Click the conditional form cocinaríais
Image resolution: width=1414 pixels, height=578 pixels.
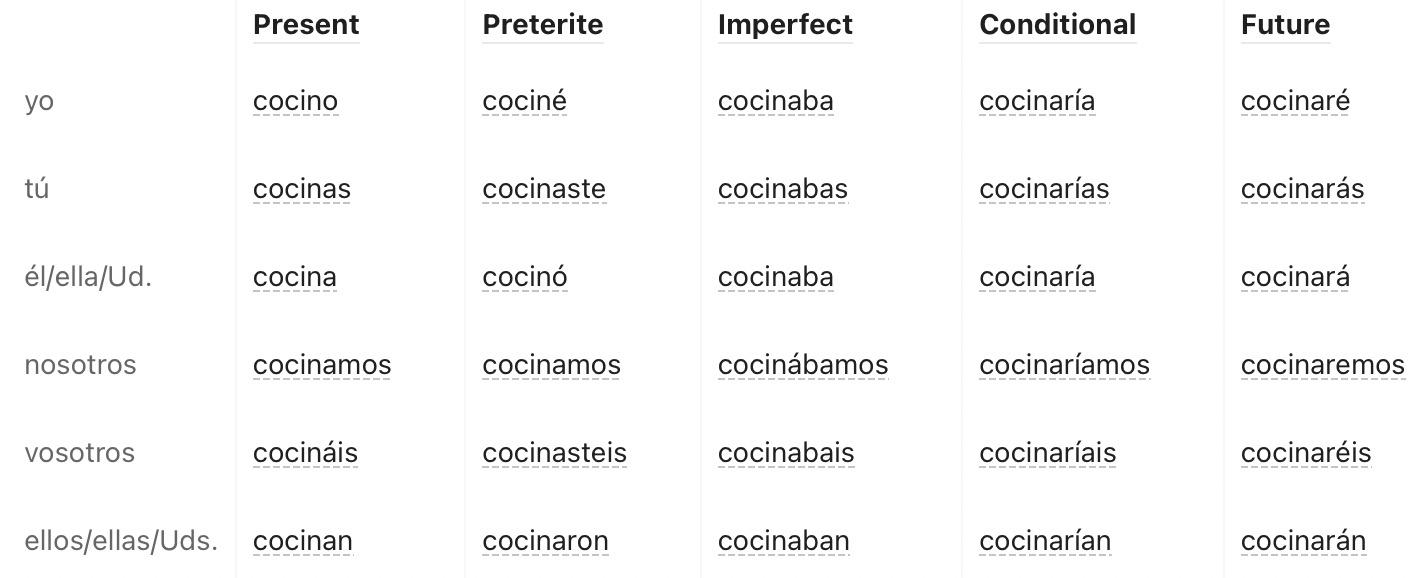click(1048, 454)
